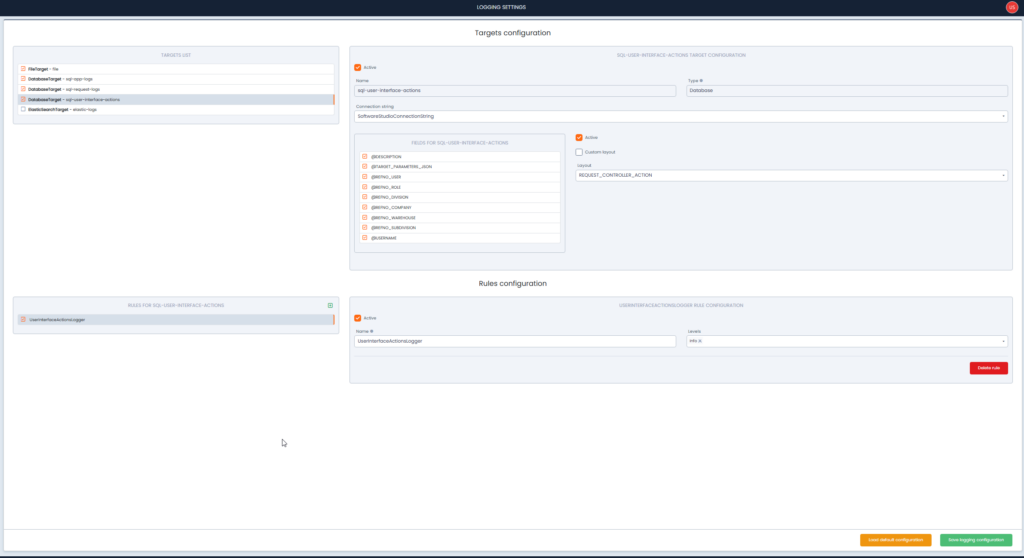Open the Connection string dropdown
This screenshot has height=558, width=1024.
(x=680, y=116)
